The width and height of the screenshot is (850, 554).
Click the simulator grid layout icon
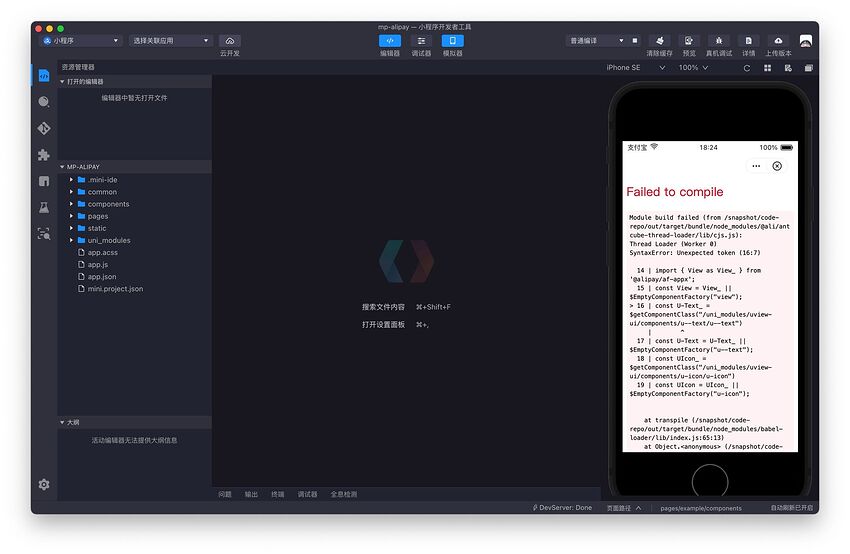(768, 68)
